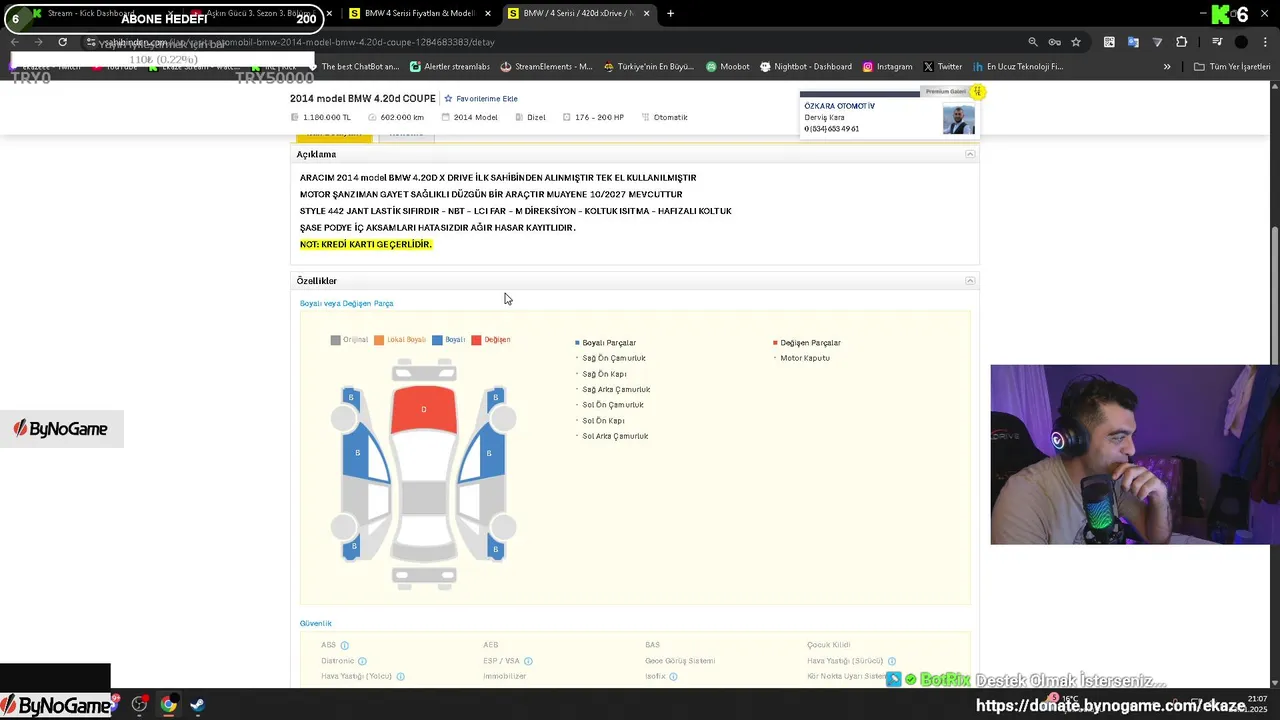Open The best ChatBot bookmark
The height and width of the screenshot is (720, 1280).
[354, 67]
